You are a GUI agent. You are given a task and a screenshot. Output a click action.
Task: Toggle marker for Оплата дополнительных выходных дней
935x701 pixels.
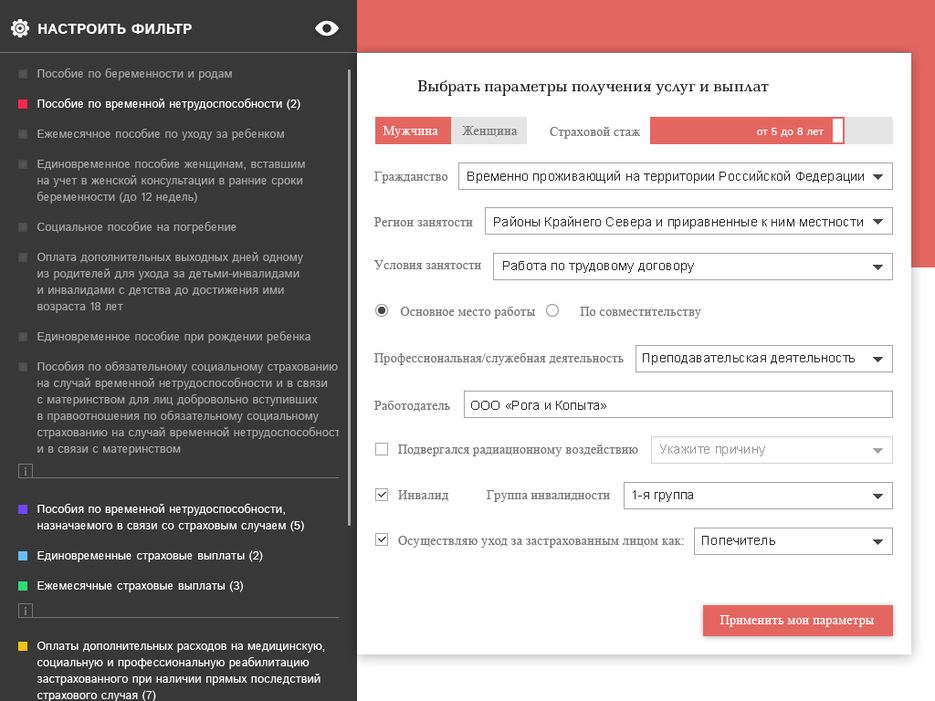tap(23, 258)
